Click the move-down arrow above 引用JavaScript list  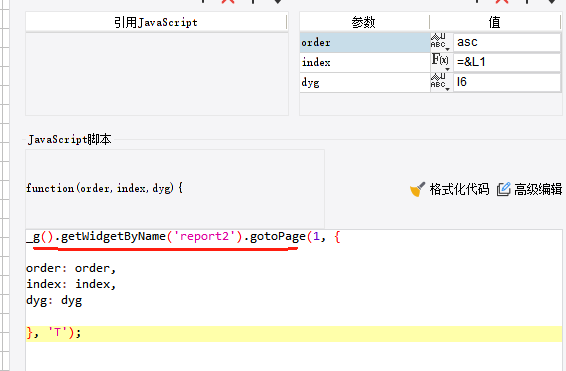click(278, 1)
